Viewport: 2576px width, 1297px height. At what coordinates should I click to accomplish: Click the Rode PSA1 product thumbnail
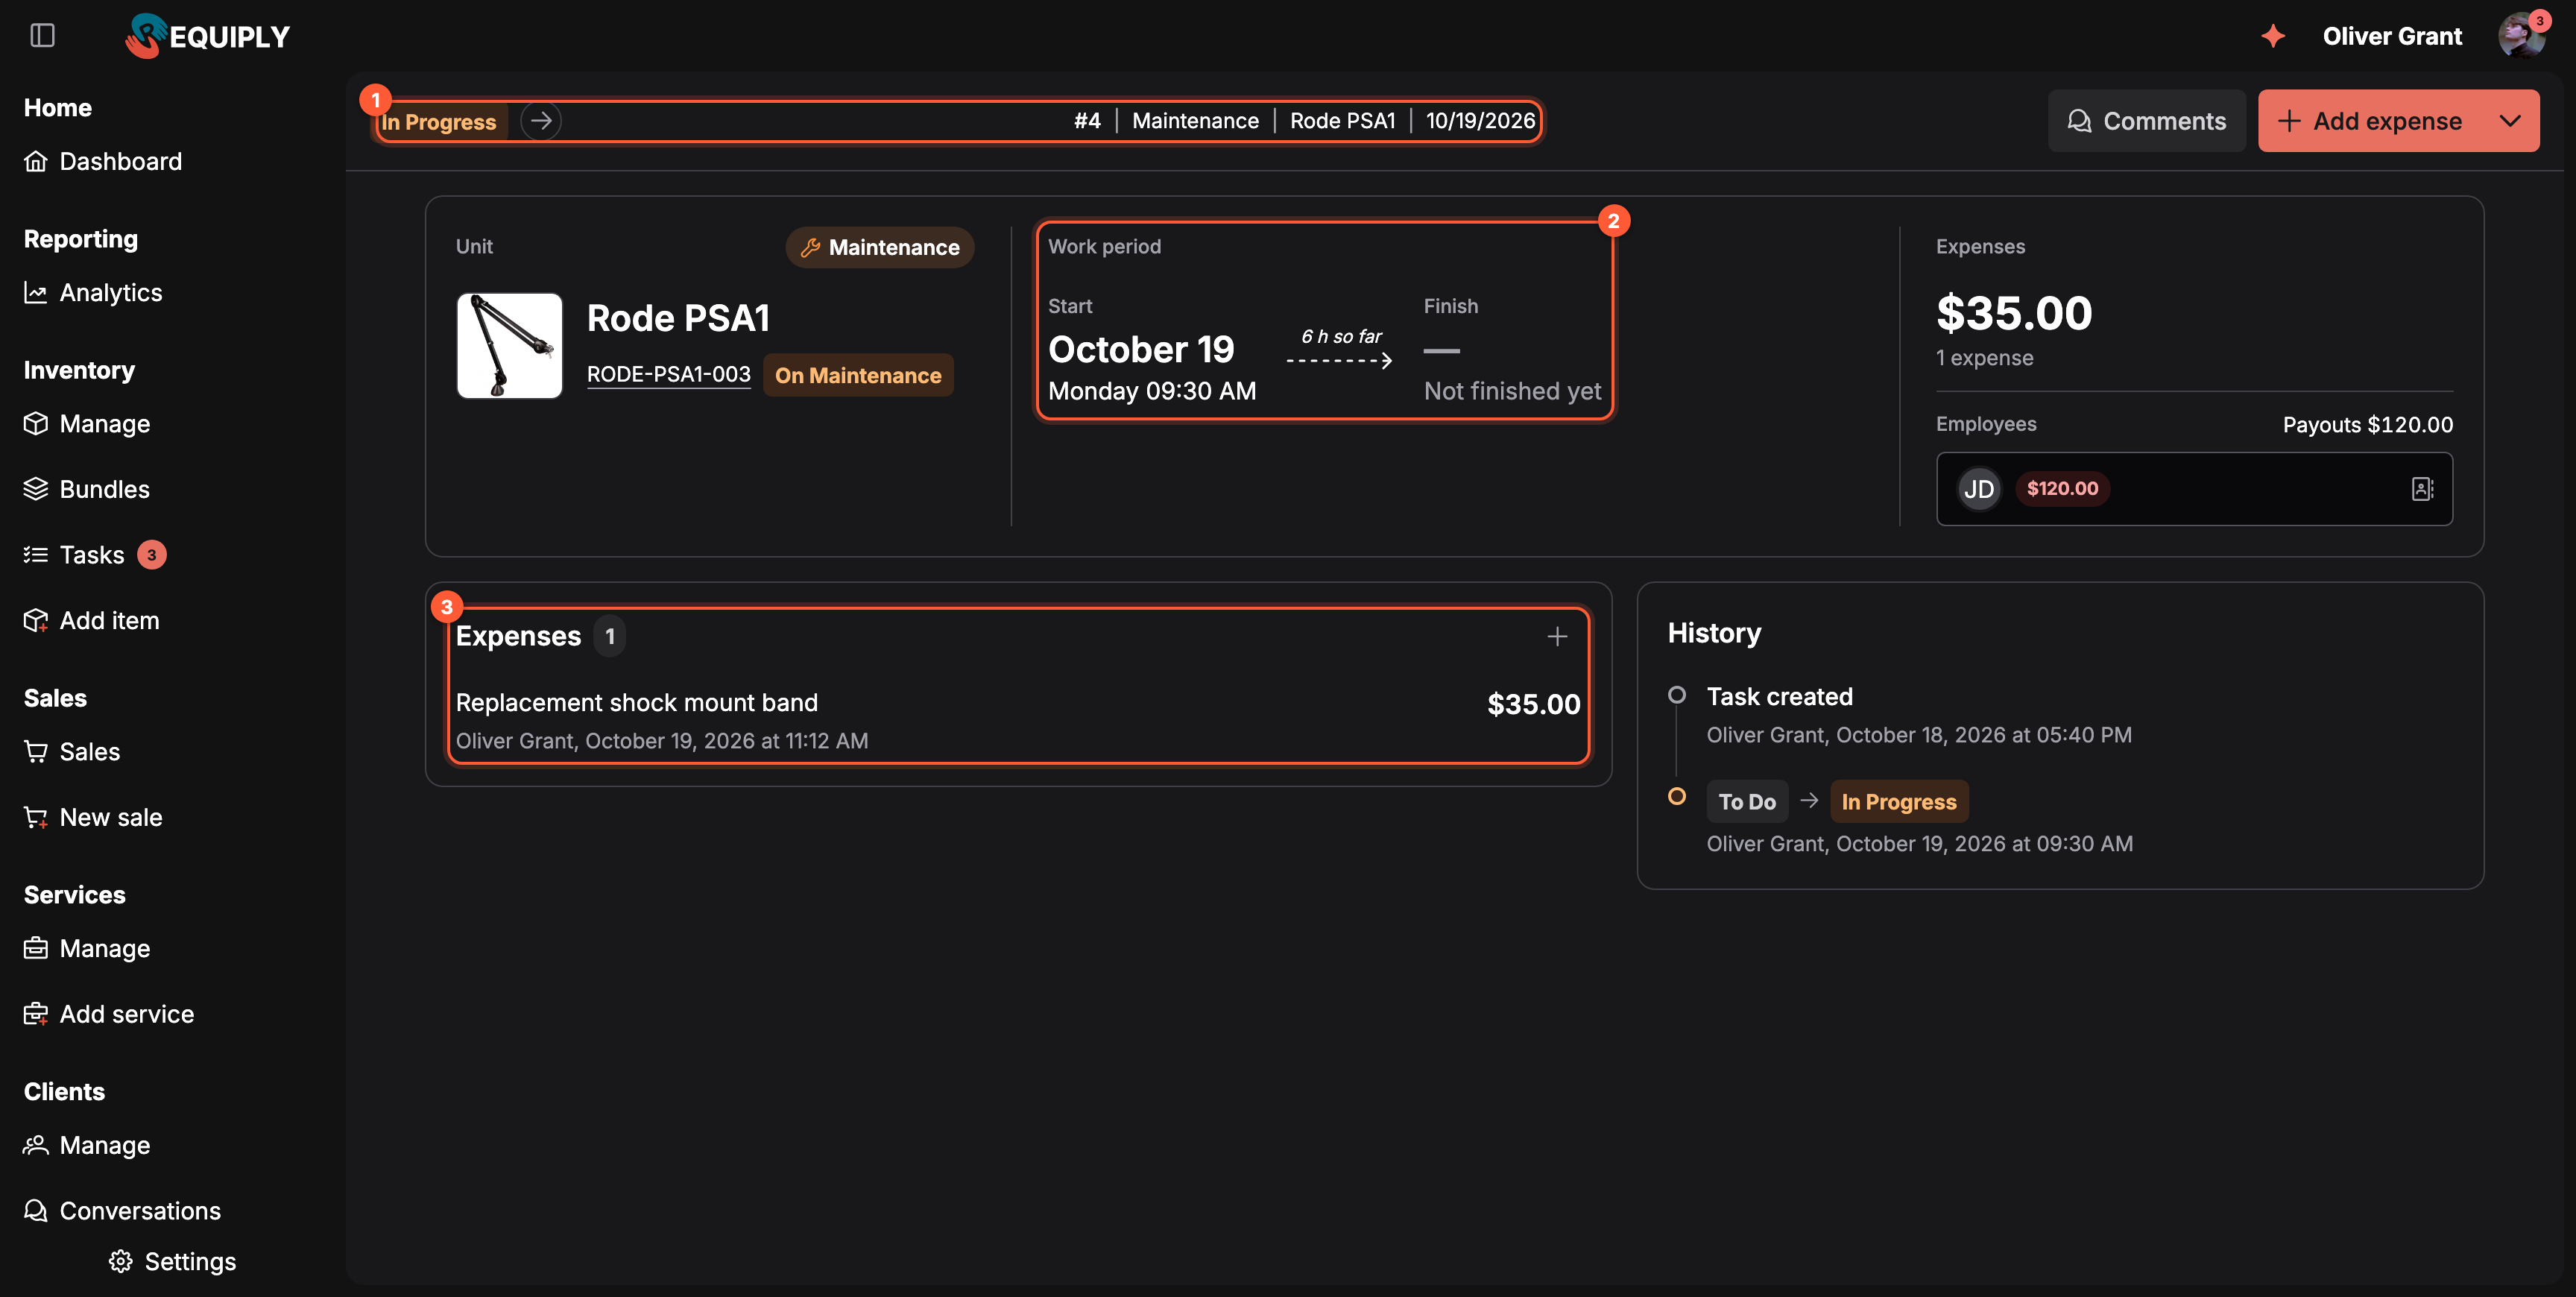point(510,346)
